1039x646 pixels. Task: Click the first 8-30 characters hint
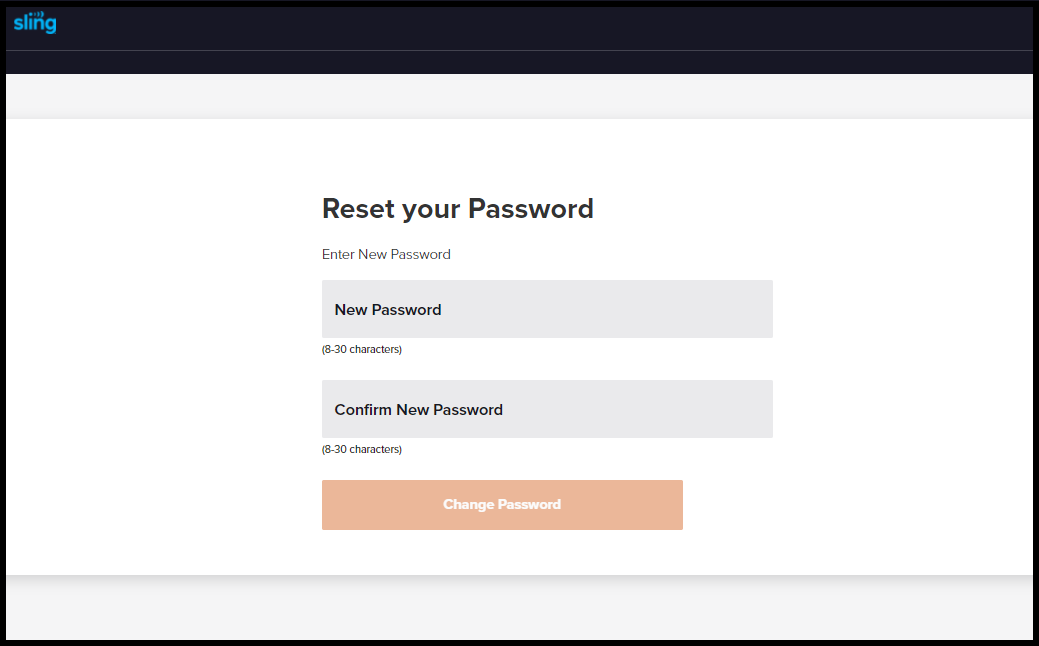point(361,349)
